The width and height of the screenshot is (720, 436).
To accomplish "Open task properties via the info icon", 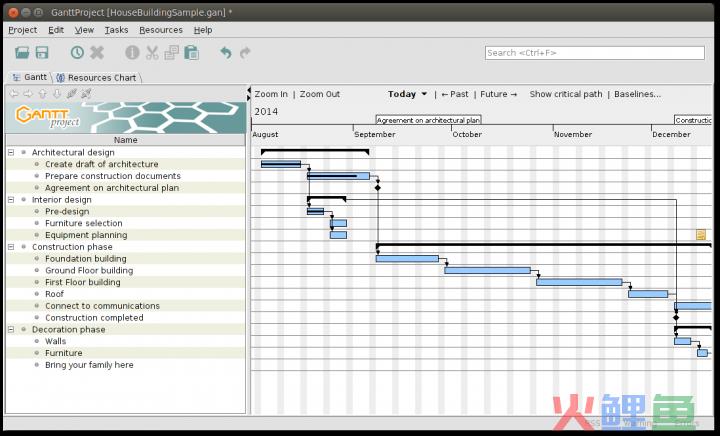I will 132,53.
